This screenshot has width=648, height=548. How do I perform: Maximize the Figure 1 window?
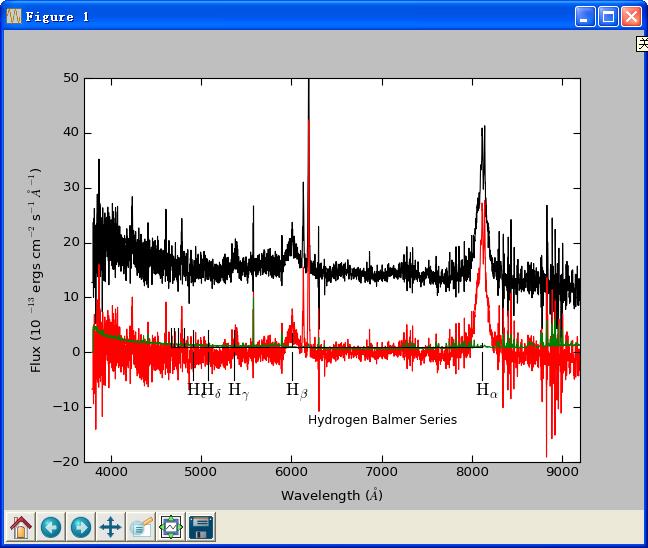(608, 17)
